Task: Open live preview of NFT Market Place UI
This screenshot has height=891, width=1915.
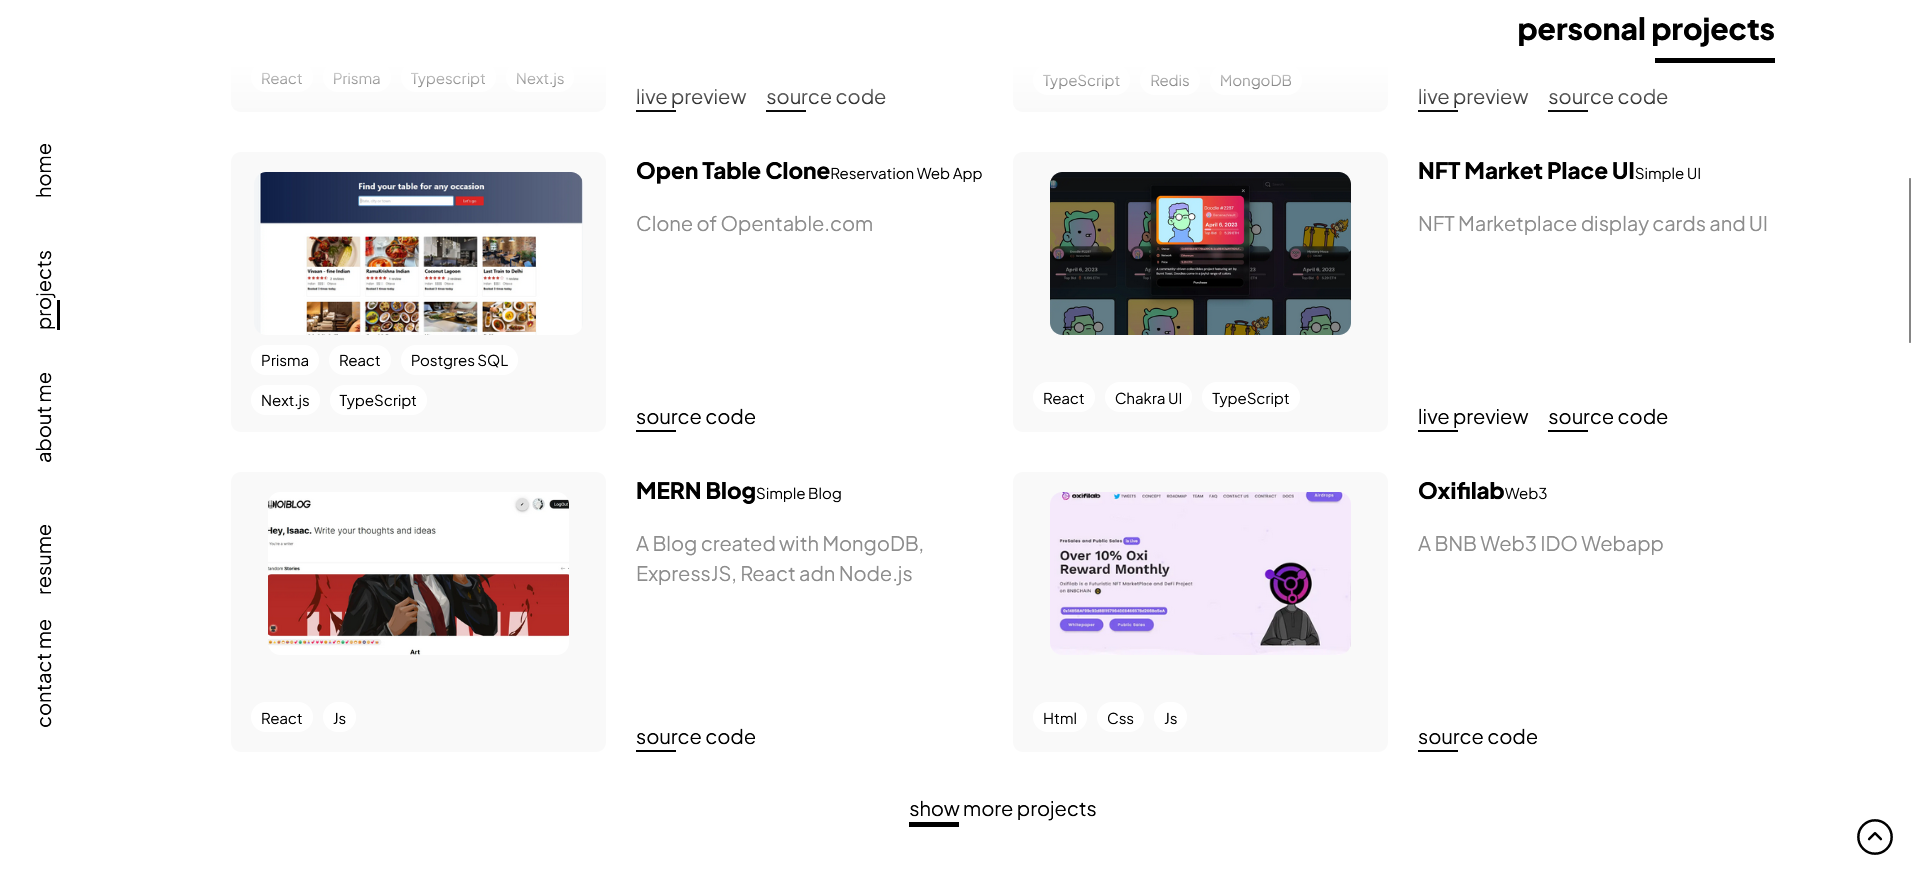Action: [1472, 418]
